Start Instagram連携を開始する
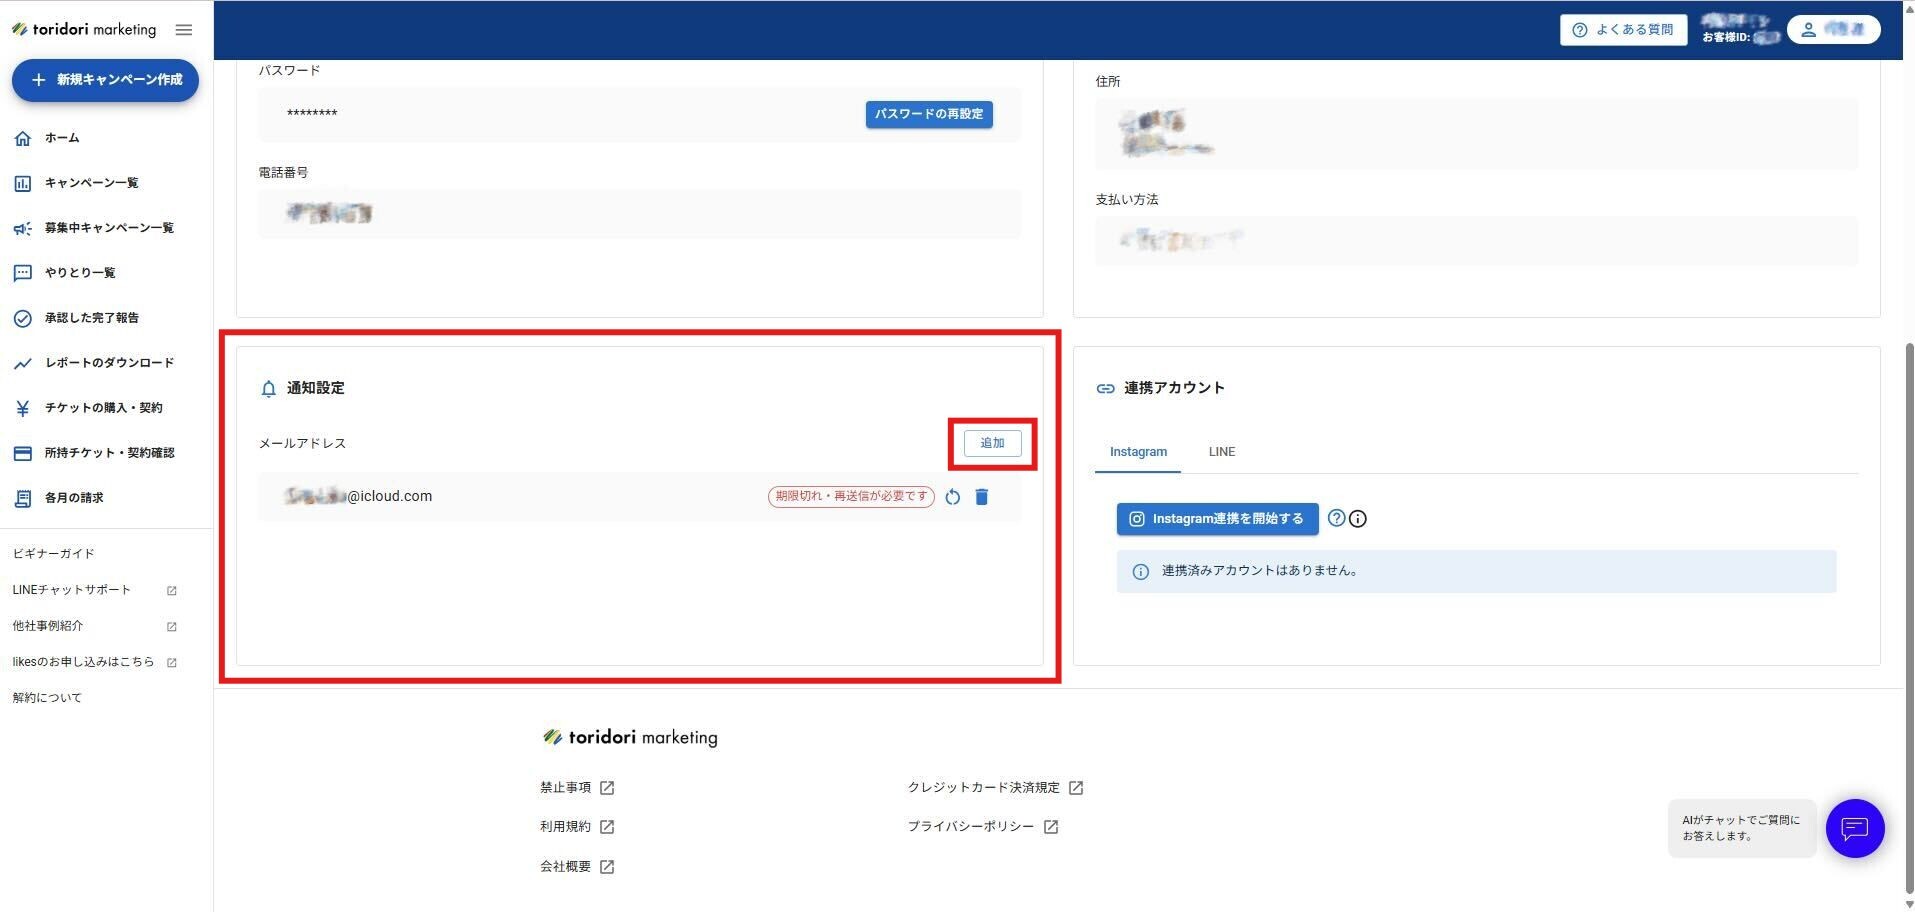Image resolution: width=1915 pixels, height=912 pixels. (x=1217, y=519)
